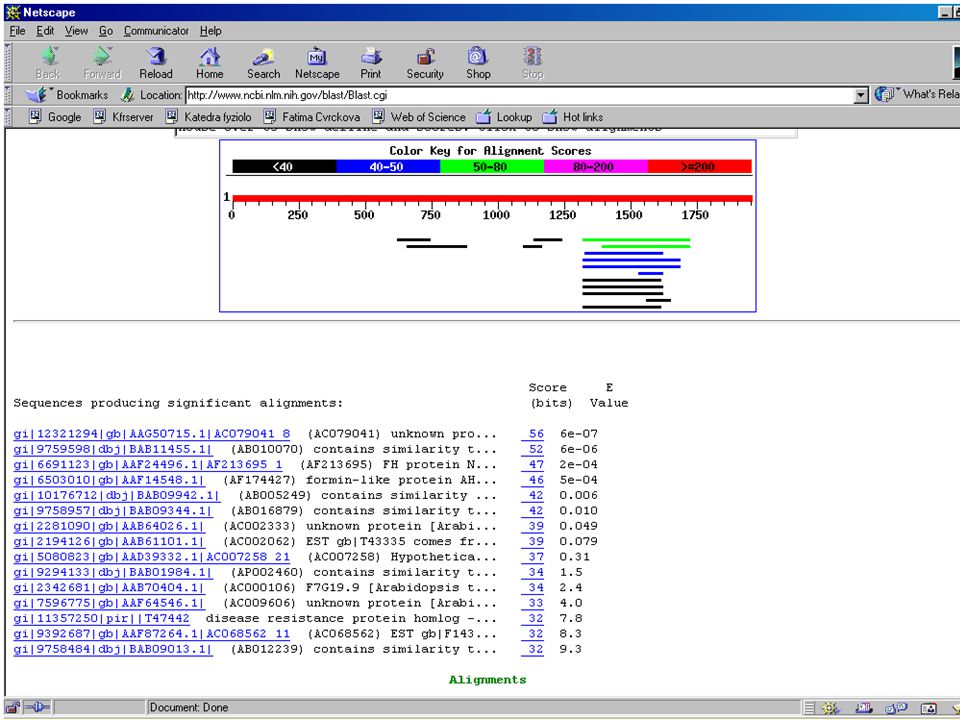Open the File menu

click(x=17, y=31)
